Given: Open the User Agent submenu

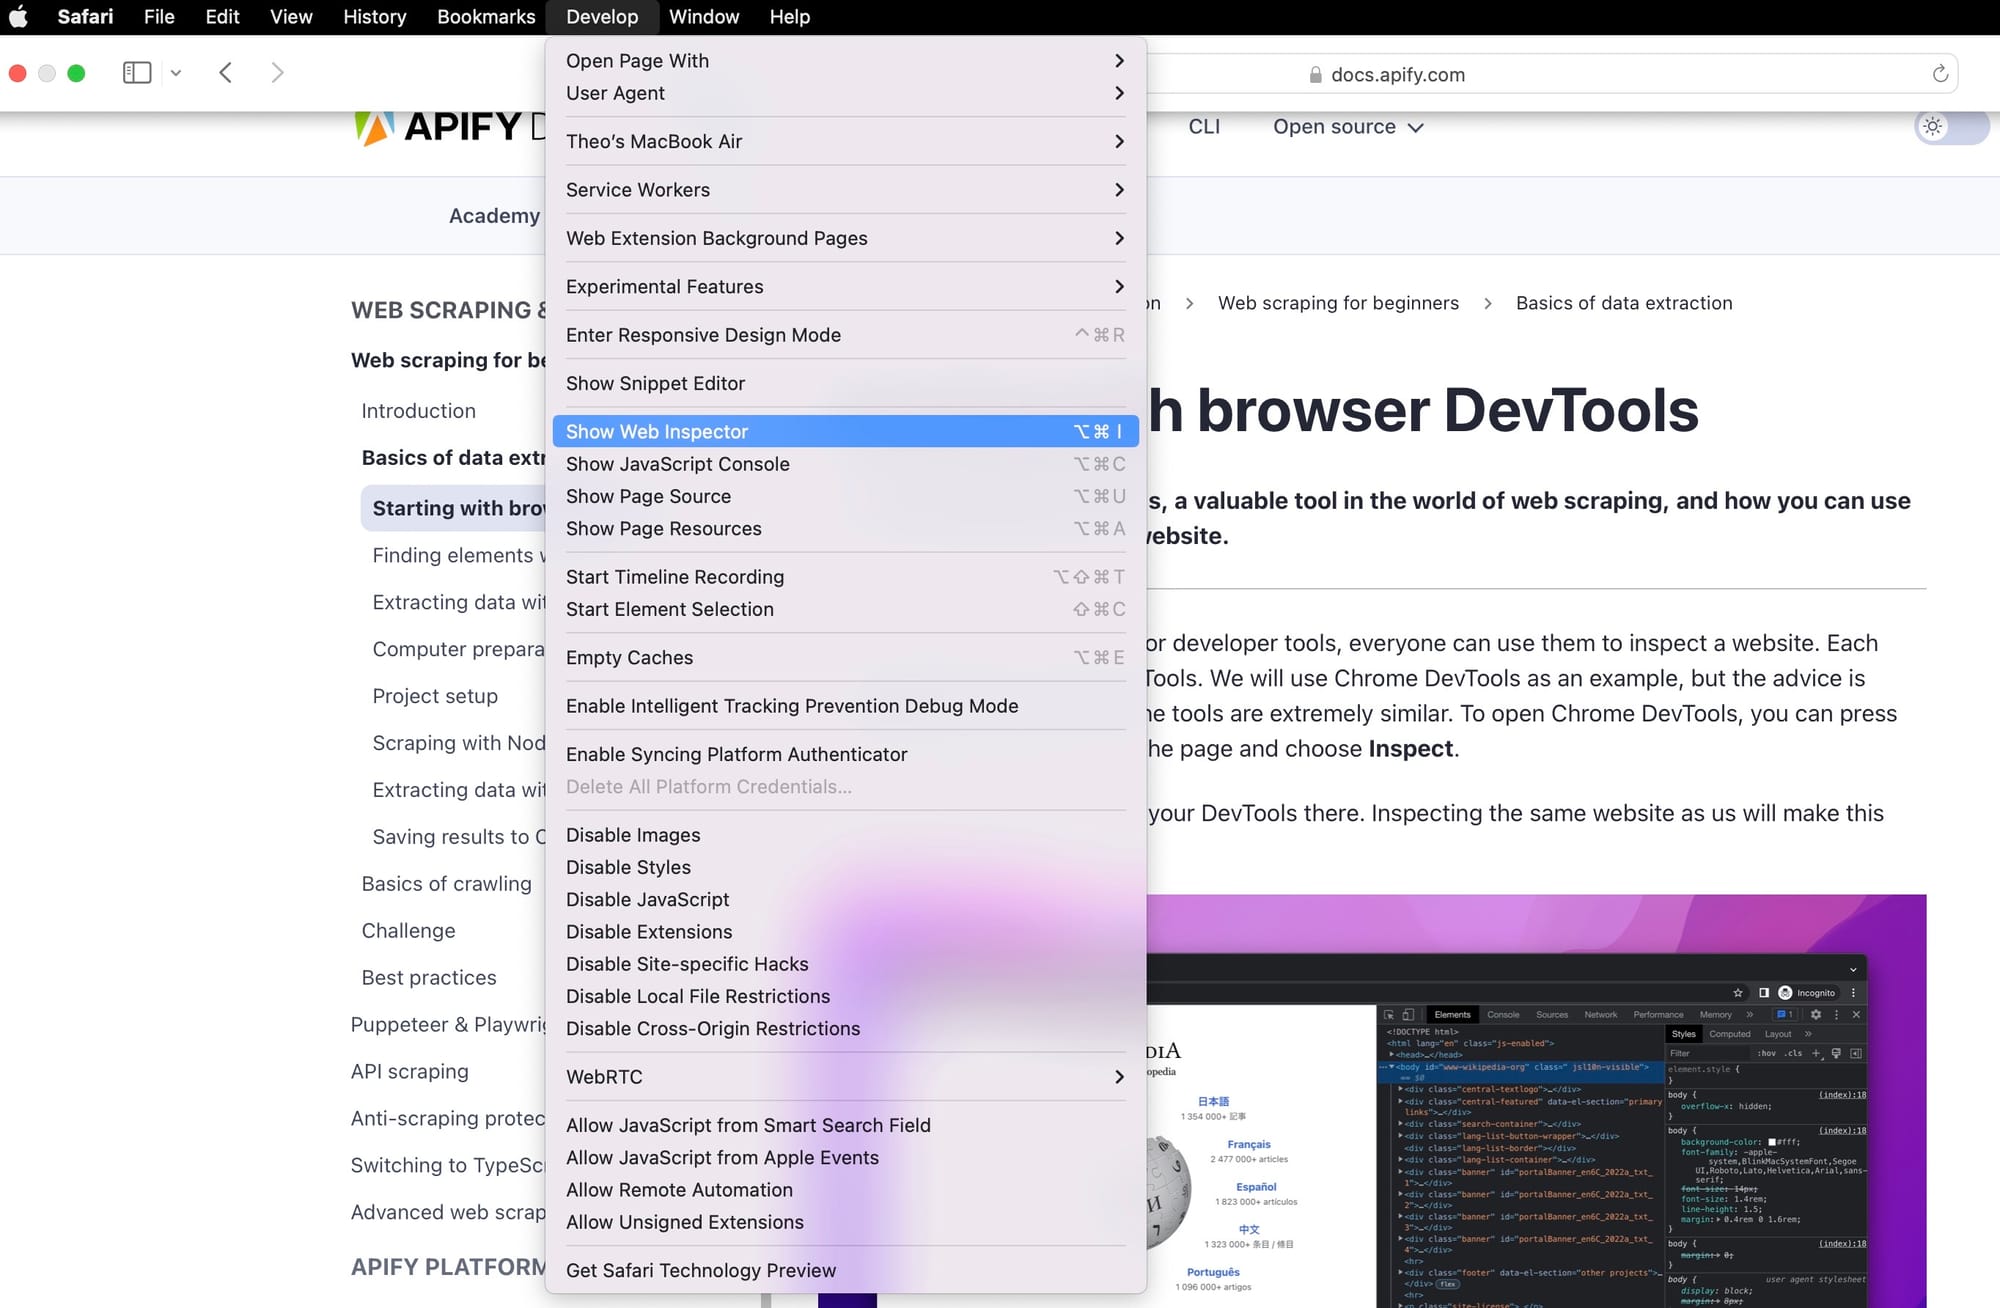Looking at the screenshot, I should (x=615, y=93).
